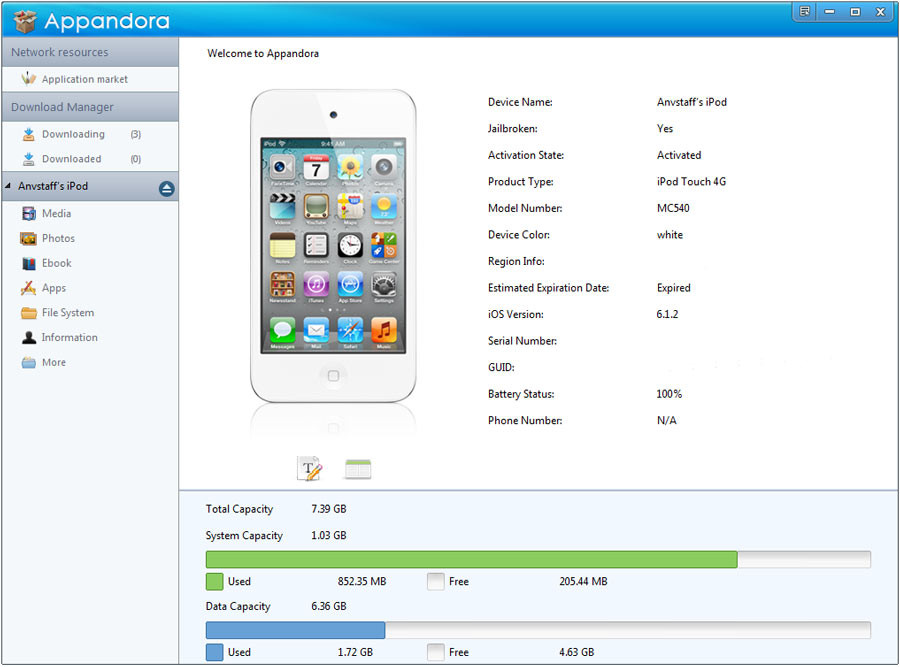Click the 'MC540' model number value
This screenshot has height=667, width=900.
coord(673,208)
